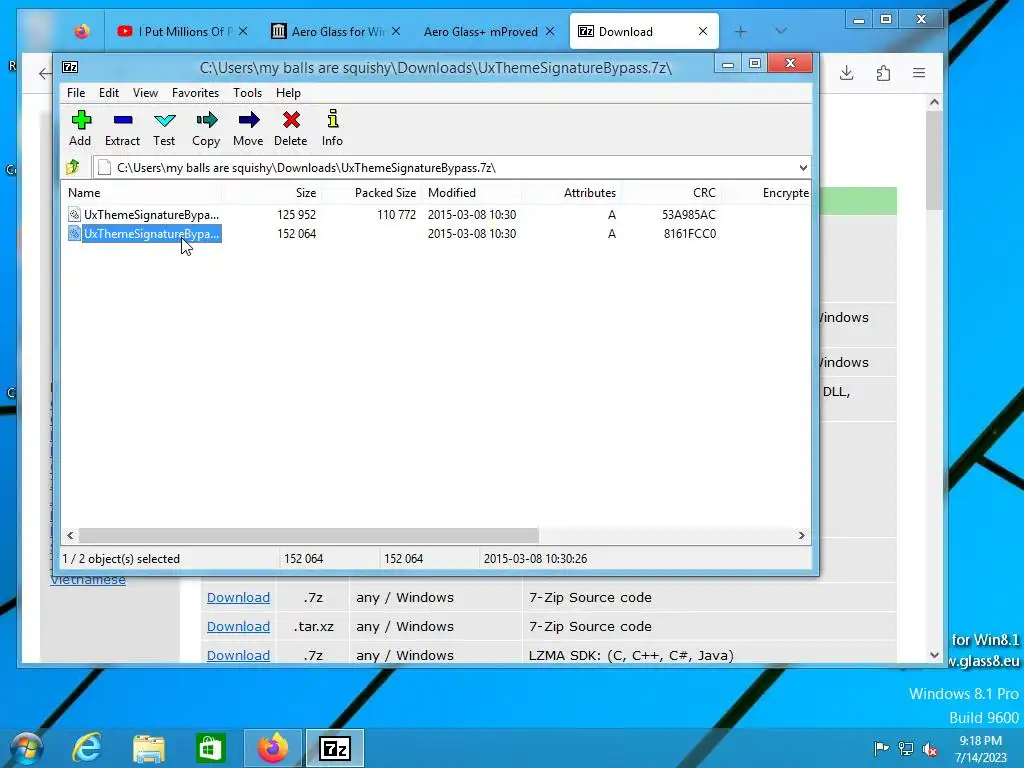Go up one folder level in 7-Zip
The width and height of the screenshot is (1024, 768).
click(x=72, y=168)
